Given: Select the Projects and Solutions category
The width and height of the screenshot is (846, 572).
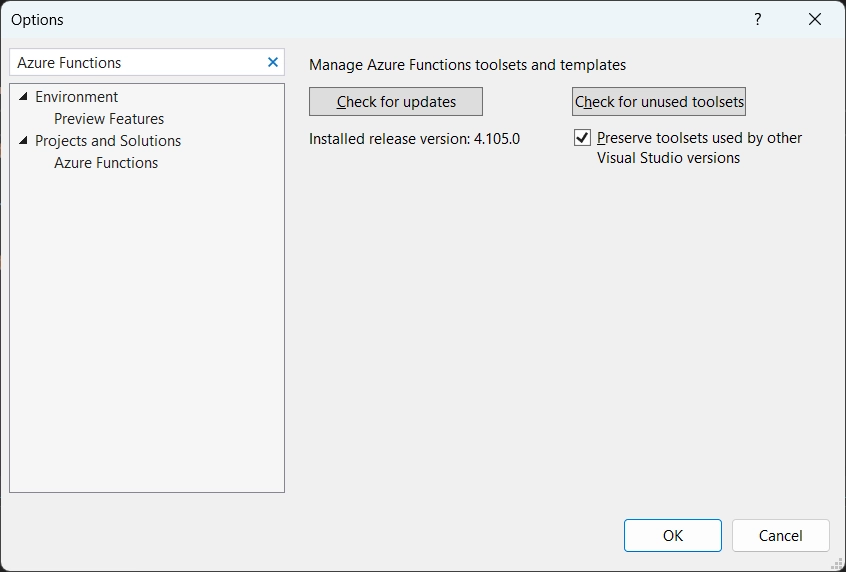Looking at the screenshot, I should pos(108,141).
